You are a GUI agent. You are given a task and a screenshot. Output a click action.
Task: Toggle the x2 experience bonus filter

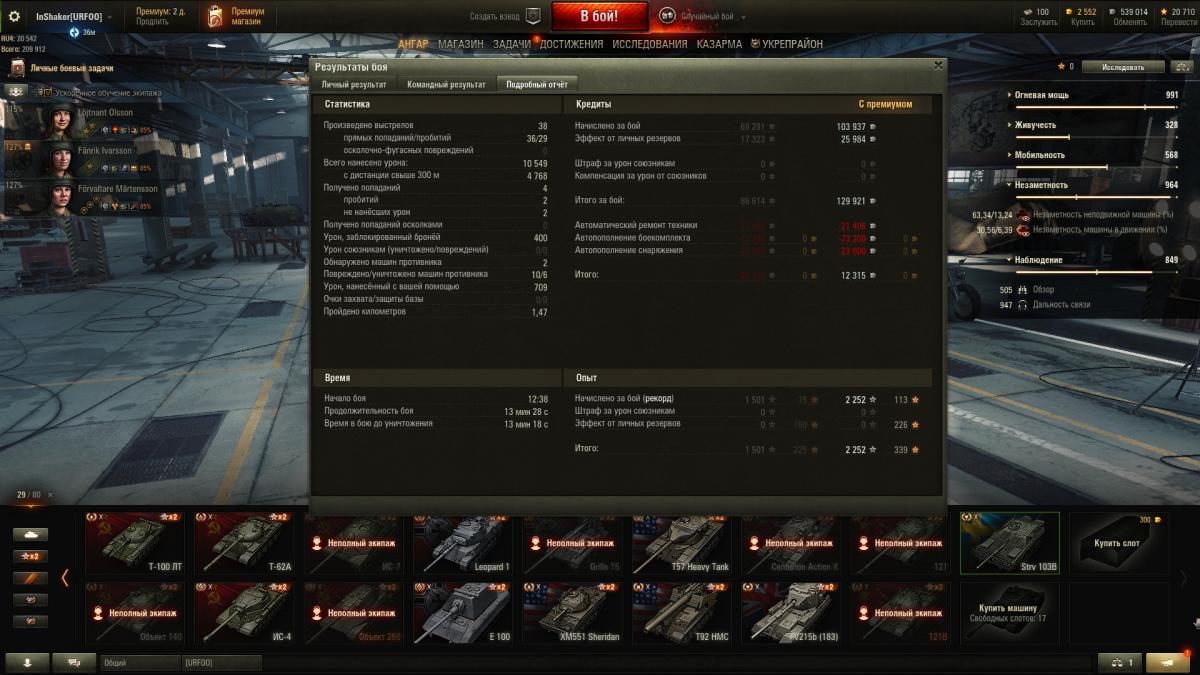31,556
